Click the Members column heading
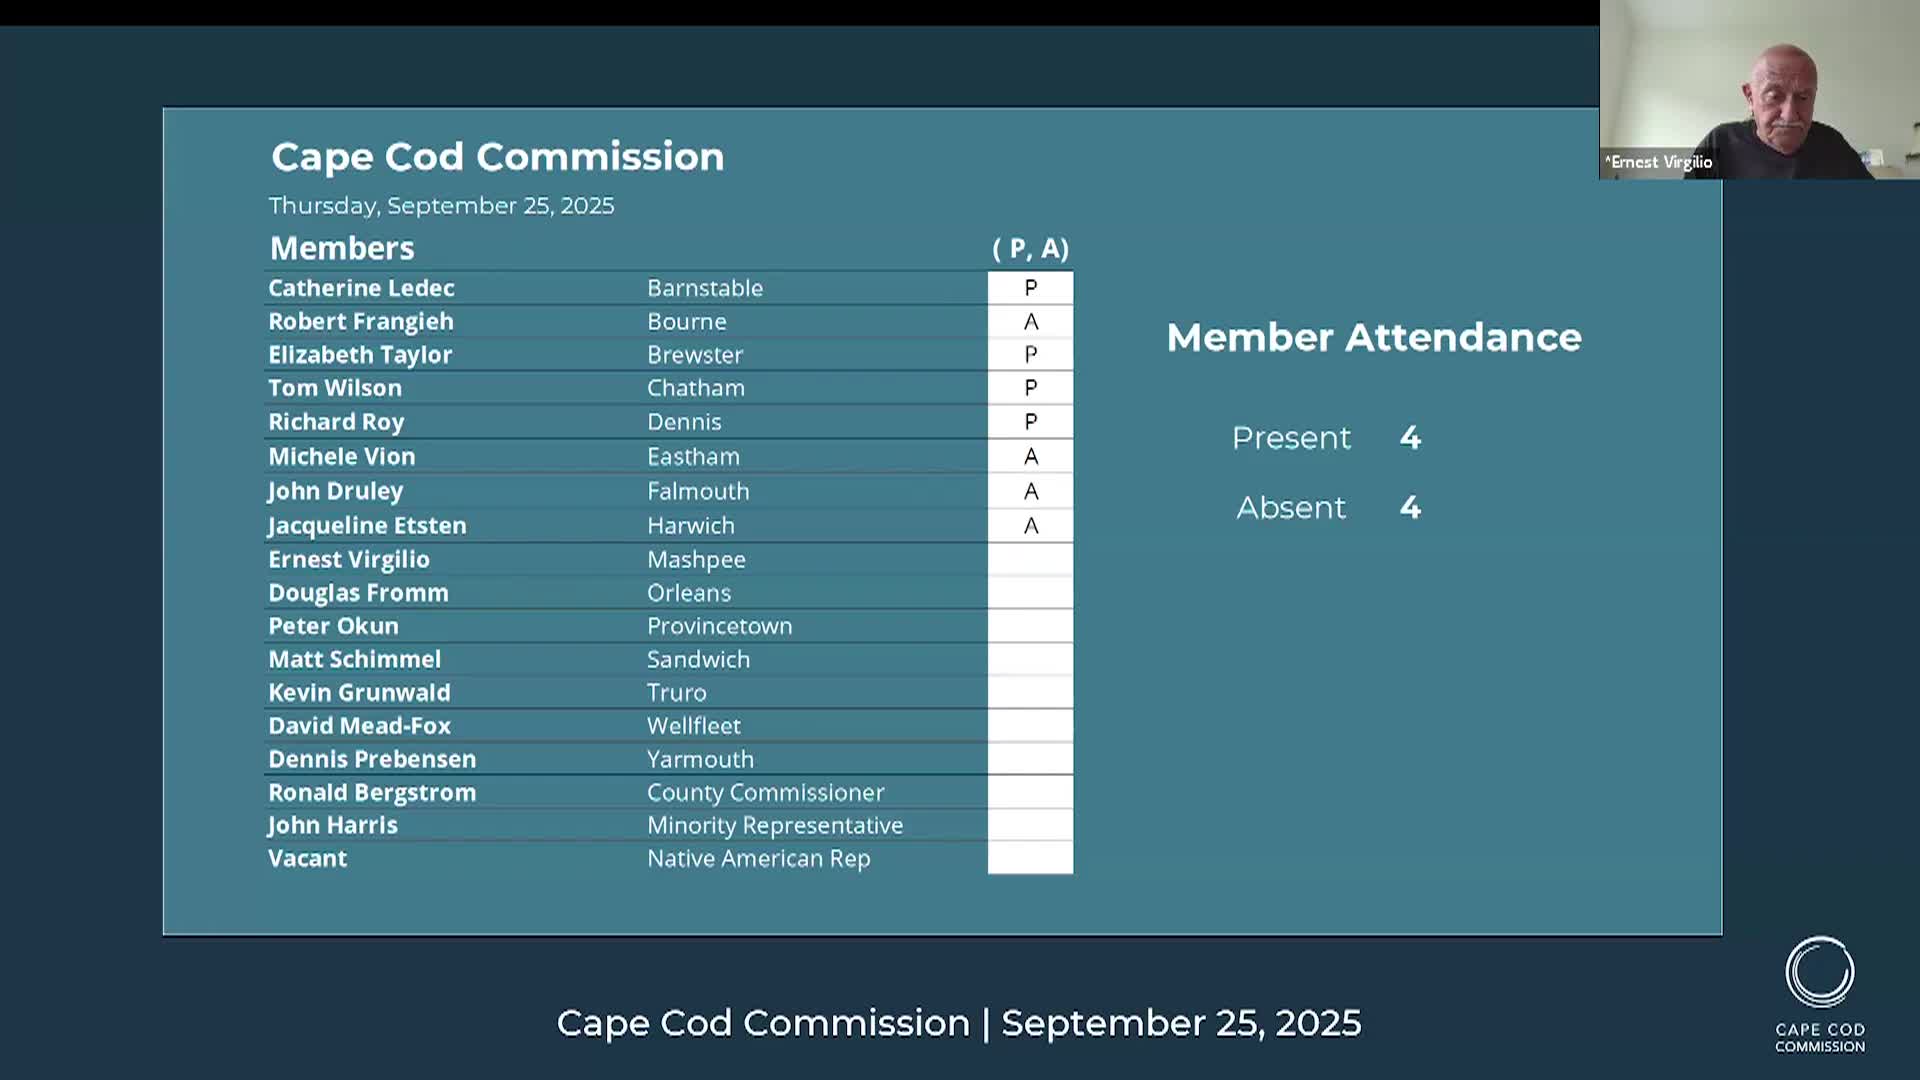Viewport: 1920px width, 1080px height. (x=342, y=248)
